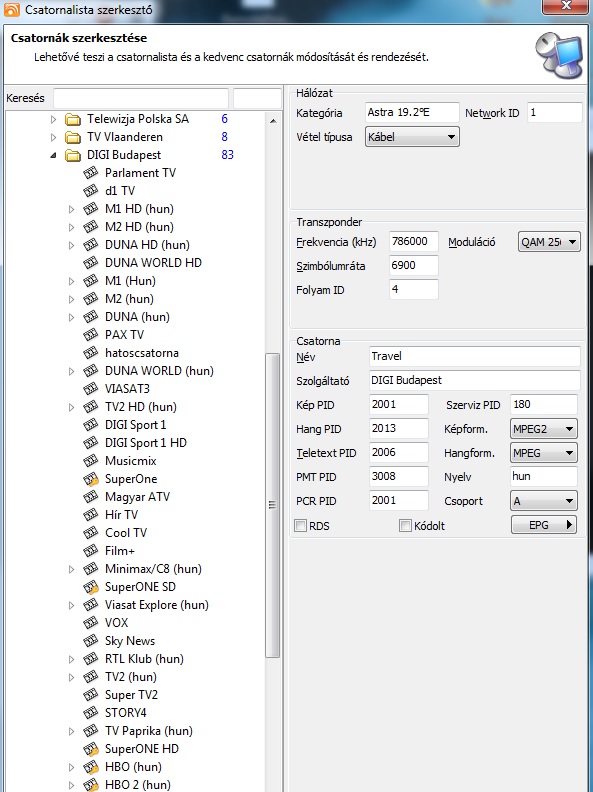The height and width of the screenshot is (792, 593).
Task: Collapse the DIGI Budapest folder
Action: pos(54,155)
